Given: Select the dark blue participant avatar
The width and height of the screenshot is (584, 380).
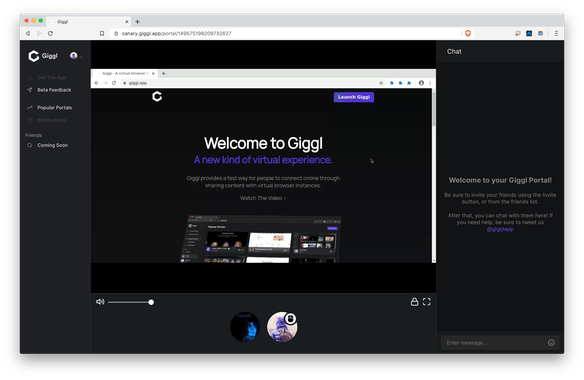Looking at the screenshot, I should [245, 327].
